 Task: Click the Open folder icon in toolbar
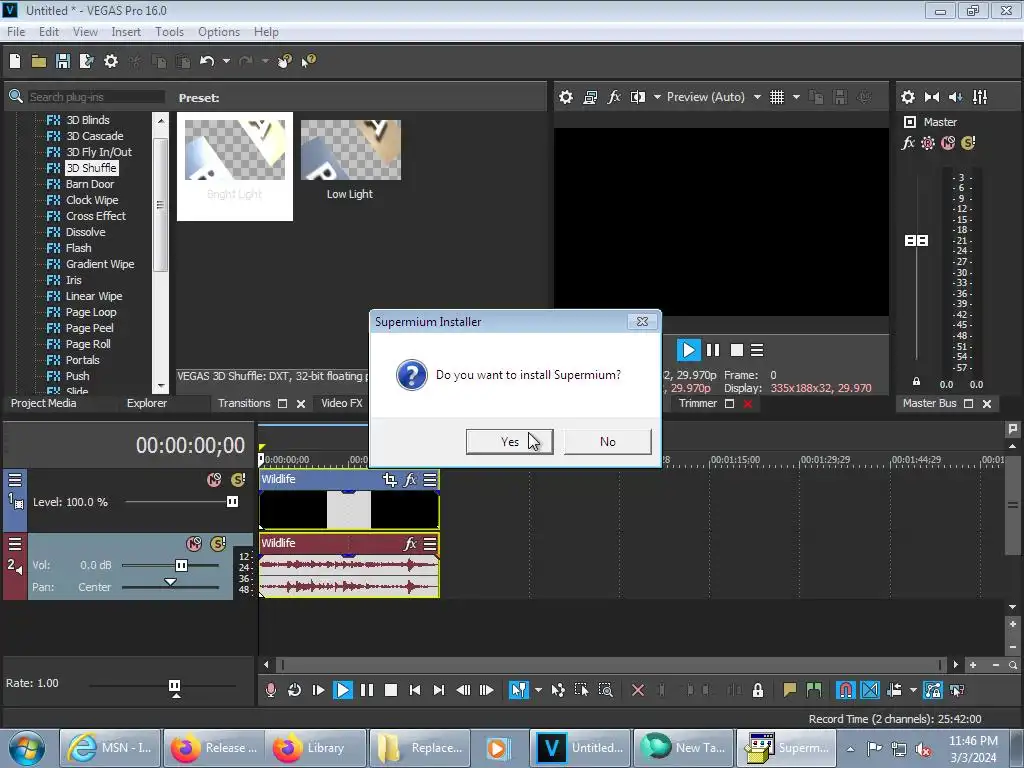39,61
